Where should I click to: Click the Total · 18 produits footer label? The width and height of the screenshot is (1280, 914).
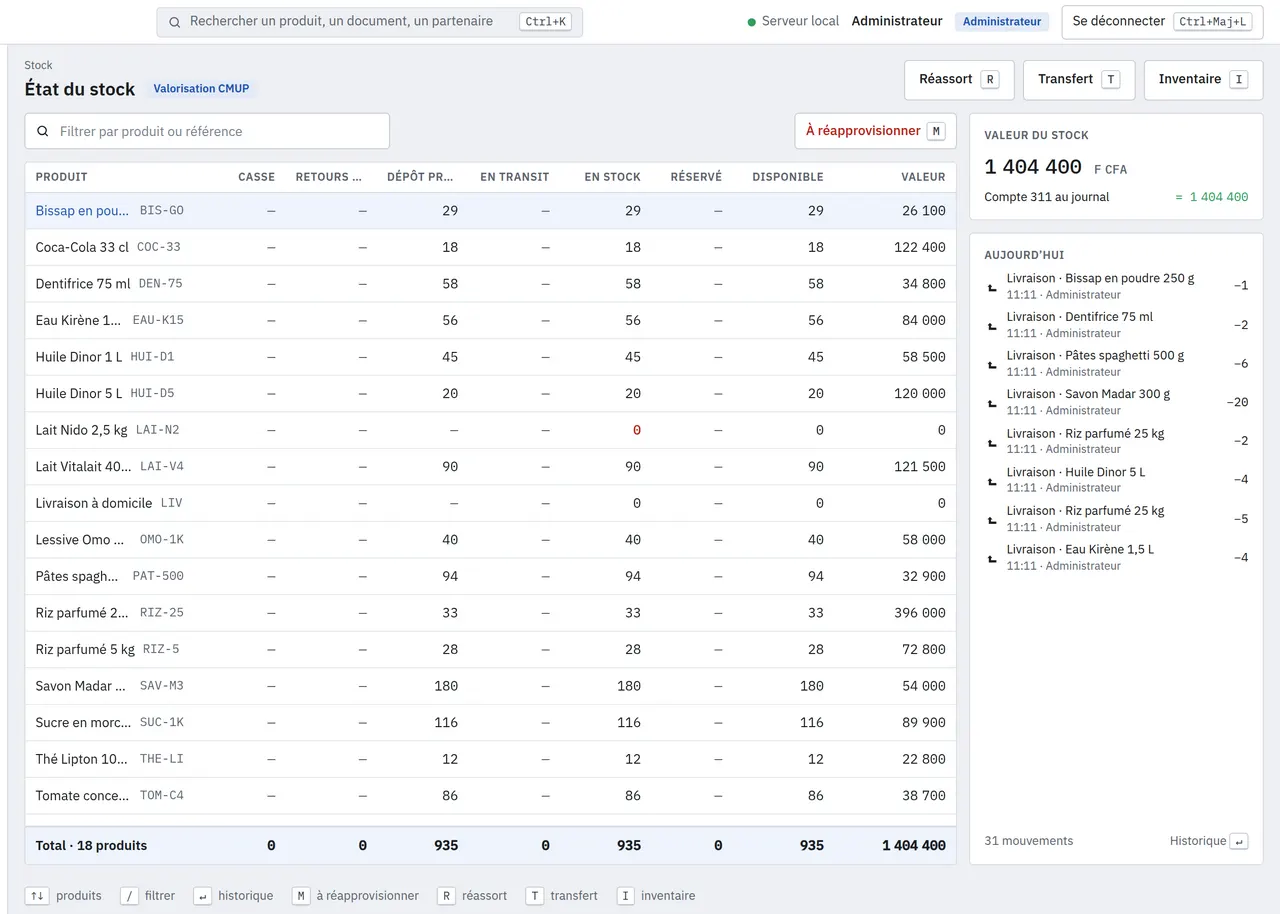pyautogui.click(x=91, y=845)
